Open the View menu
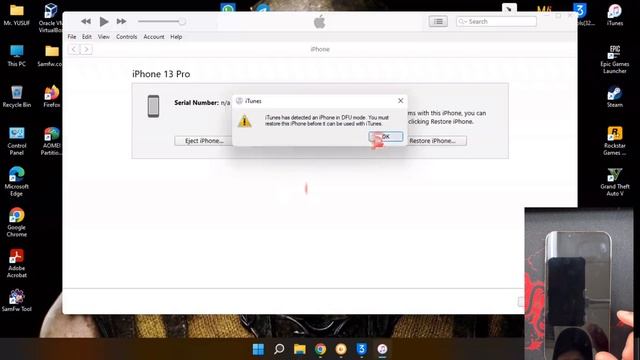Screen dimensions: 640x360 point(104,37)
